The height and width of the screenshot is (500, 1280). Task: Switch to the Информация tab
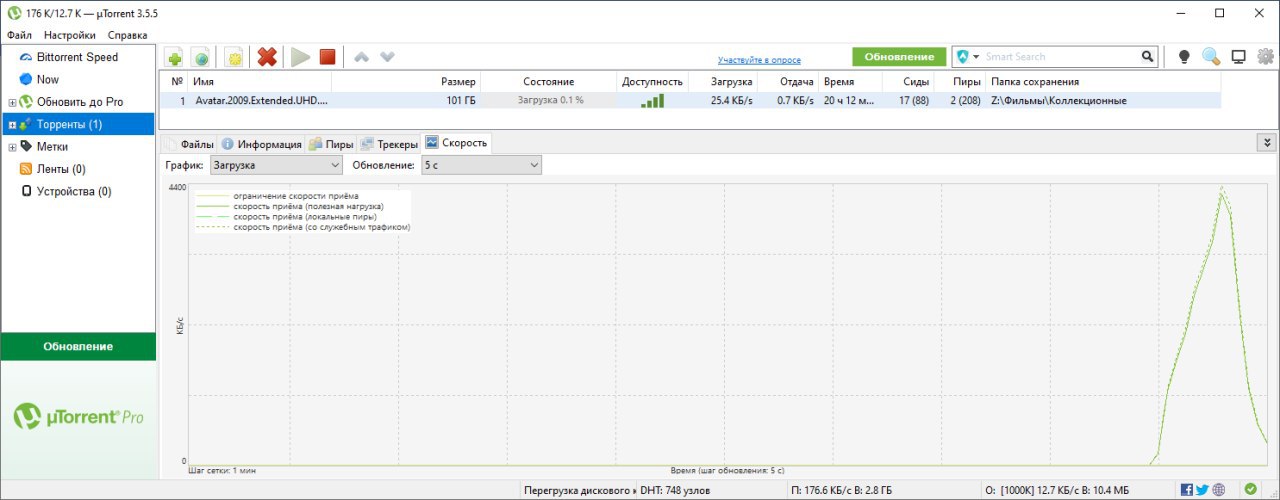pyautogui.click(x=261, y=144)
